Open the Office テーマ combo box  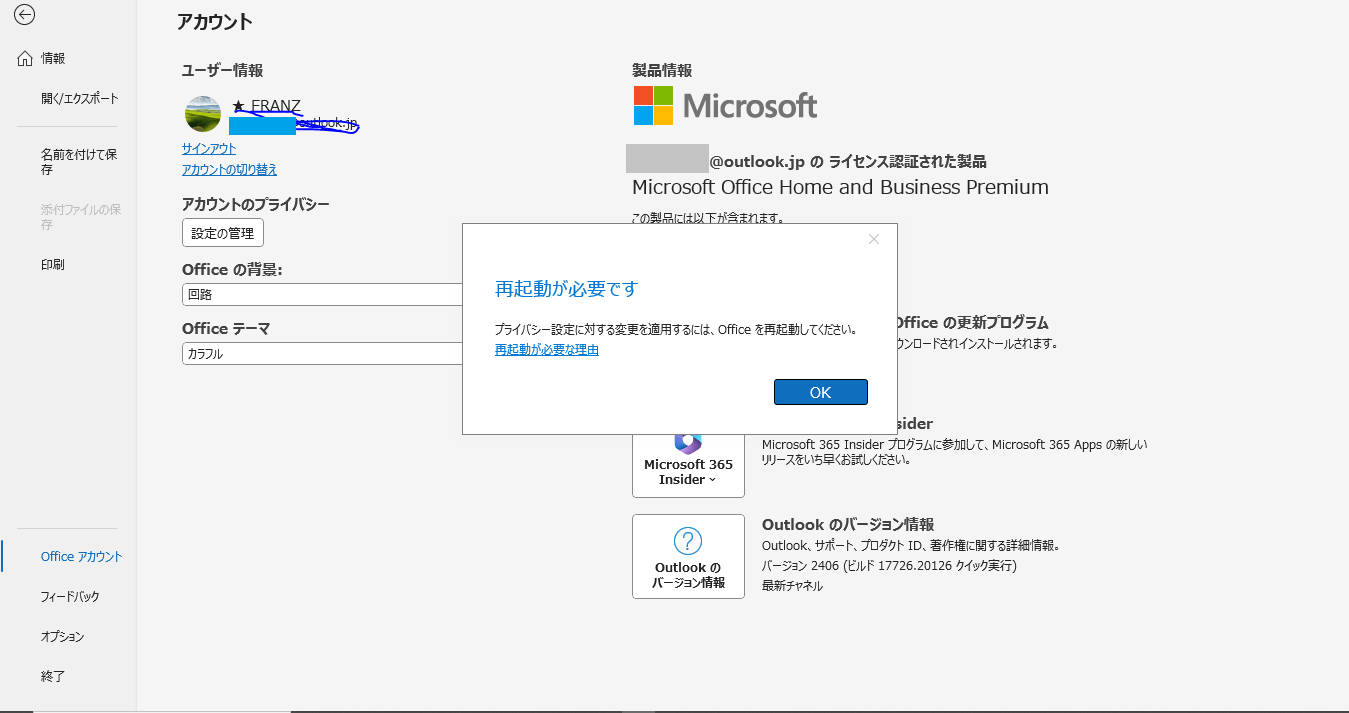[x=322, y=353]
